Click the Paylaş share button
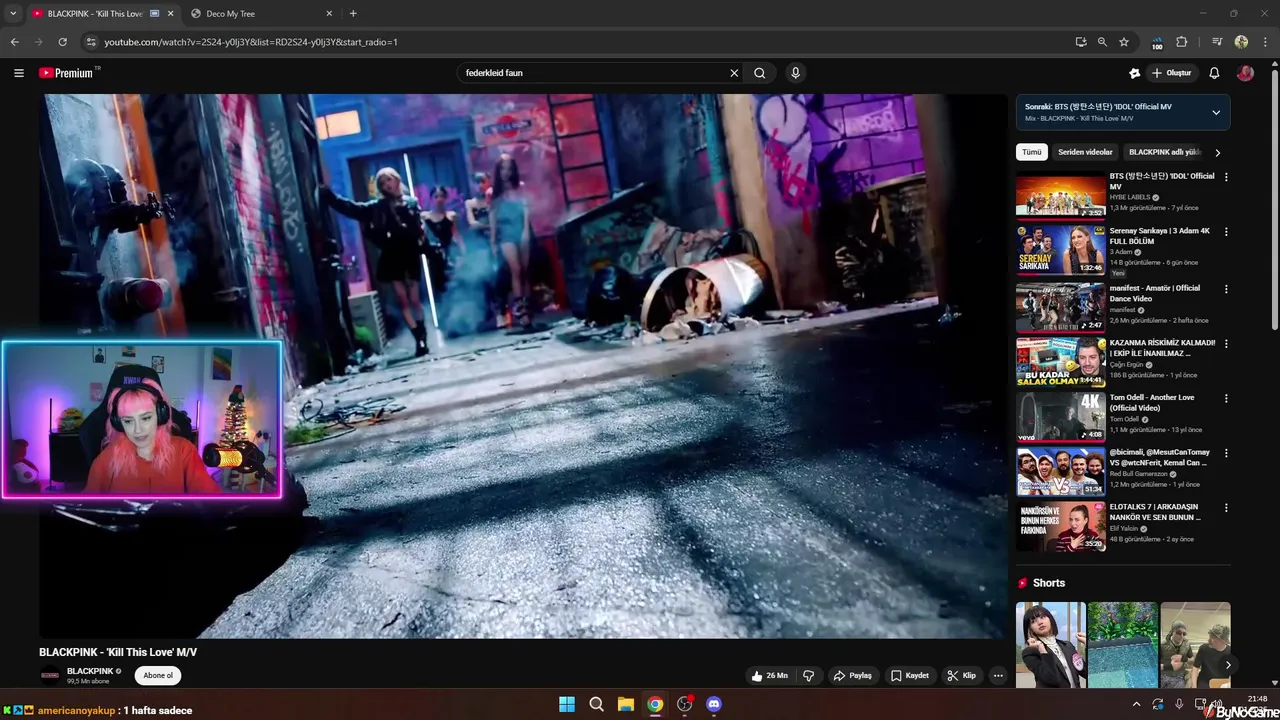This screenshot has height=720, width=1280. pos(853,676)
